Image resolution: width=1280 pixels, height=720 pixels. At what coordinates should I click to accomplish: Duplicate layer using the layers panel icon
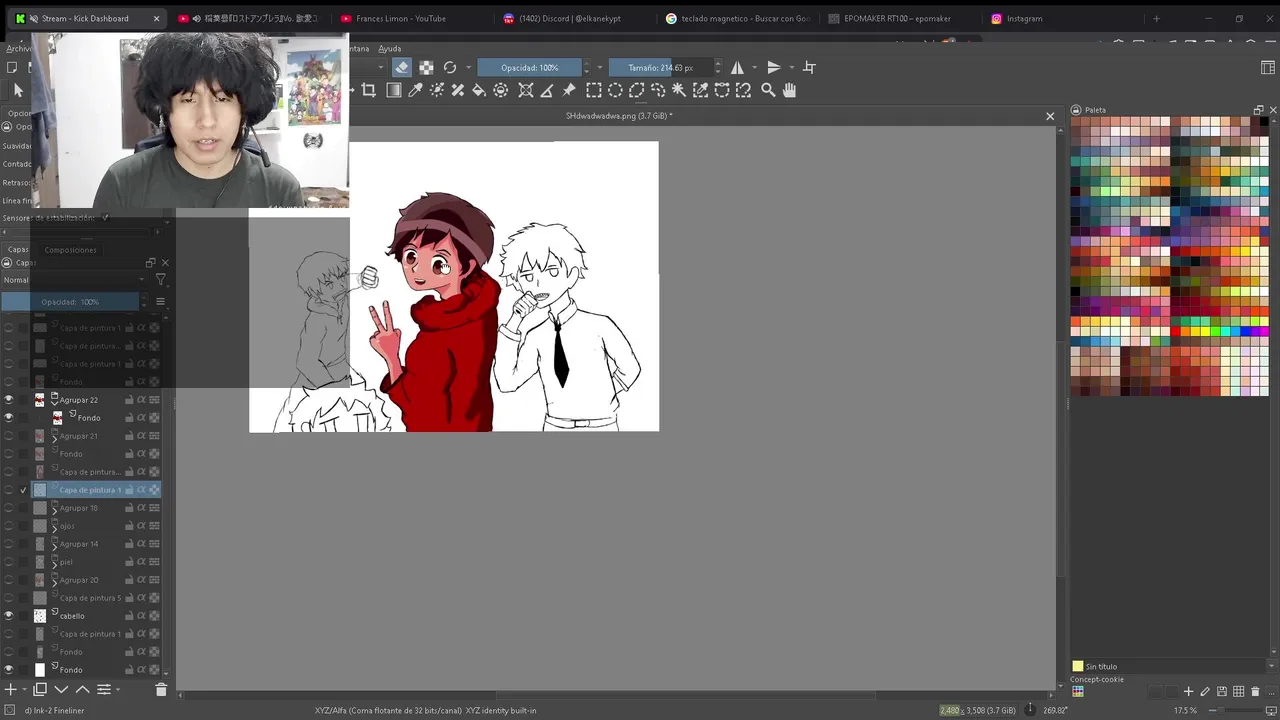[40, 689]
